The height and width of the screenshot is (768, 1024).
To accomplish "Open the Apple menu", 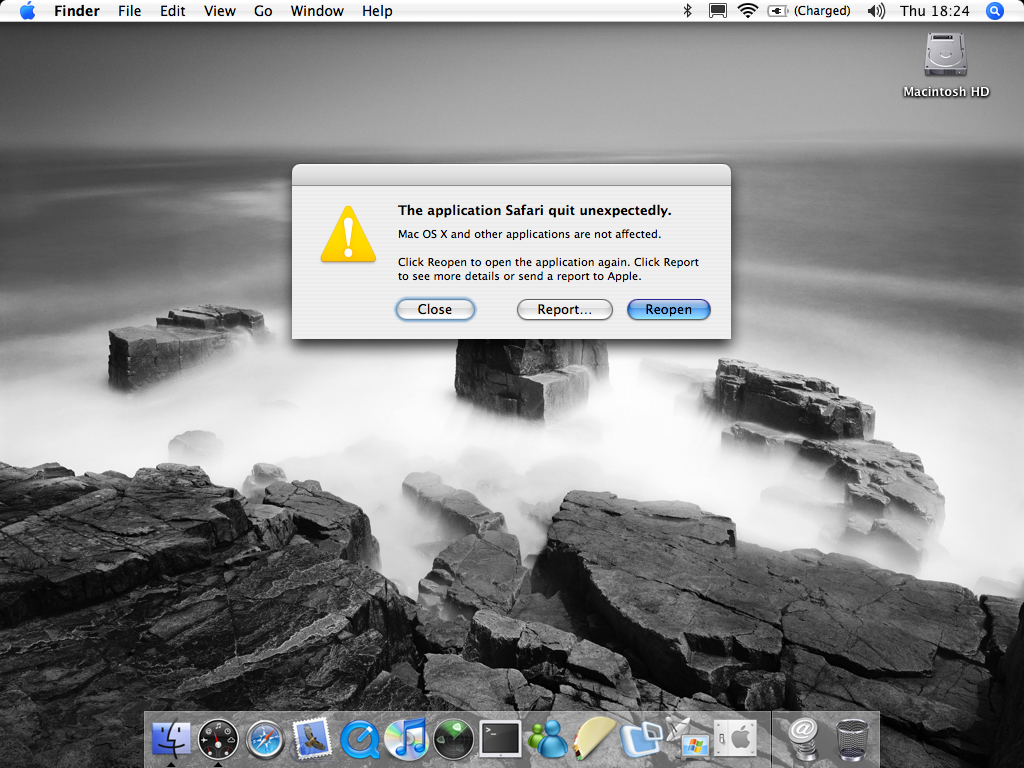I will pyautogui.click(x=27, y=11).
